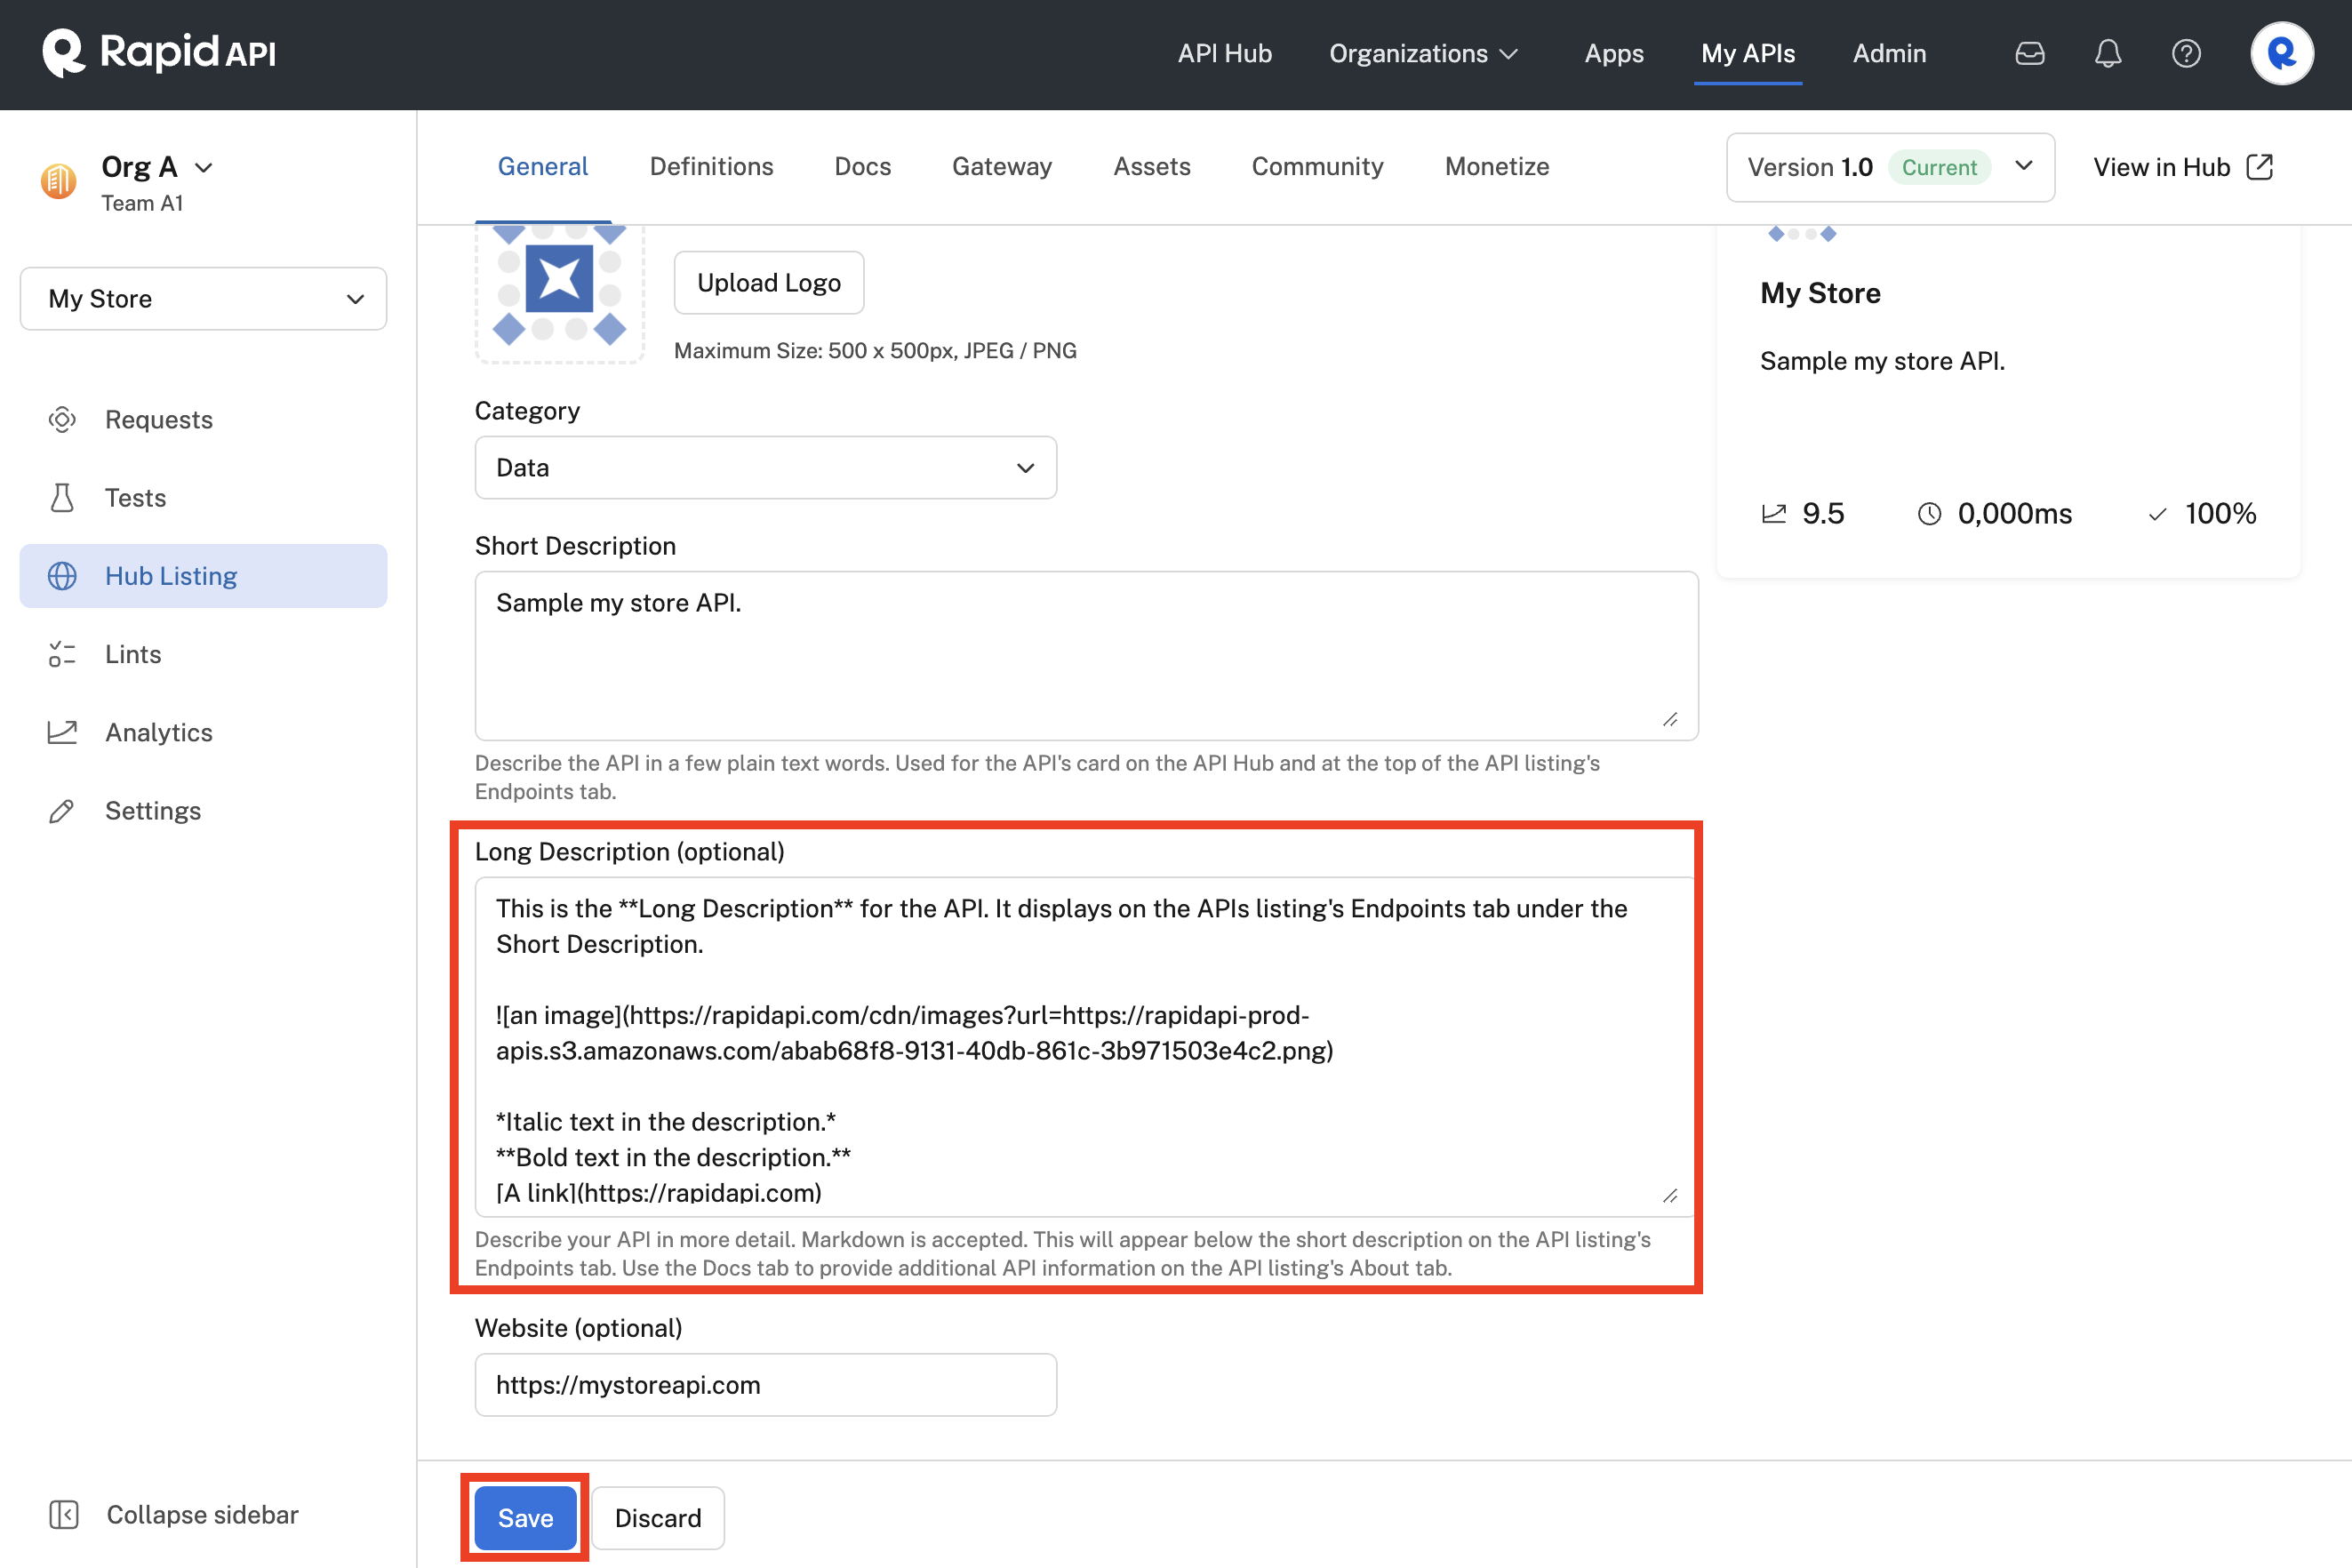The width and height of the screenshot is (2352, 1568).
Task: Open Admin in the top navigation
Action: tap(1889, 53)
